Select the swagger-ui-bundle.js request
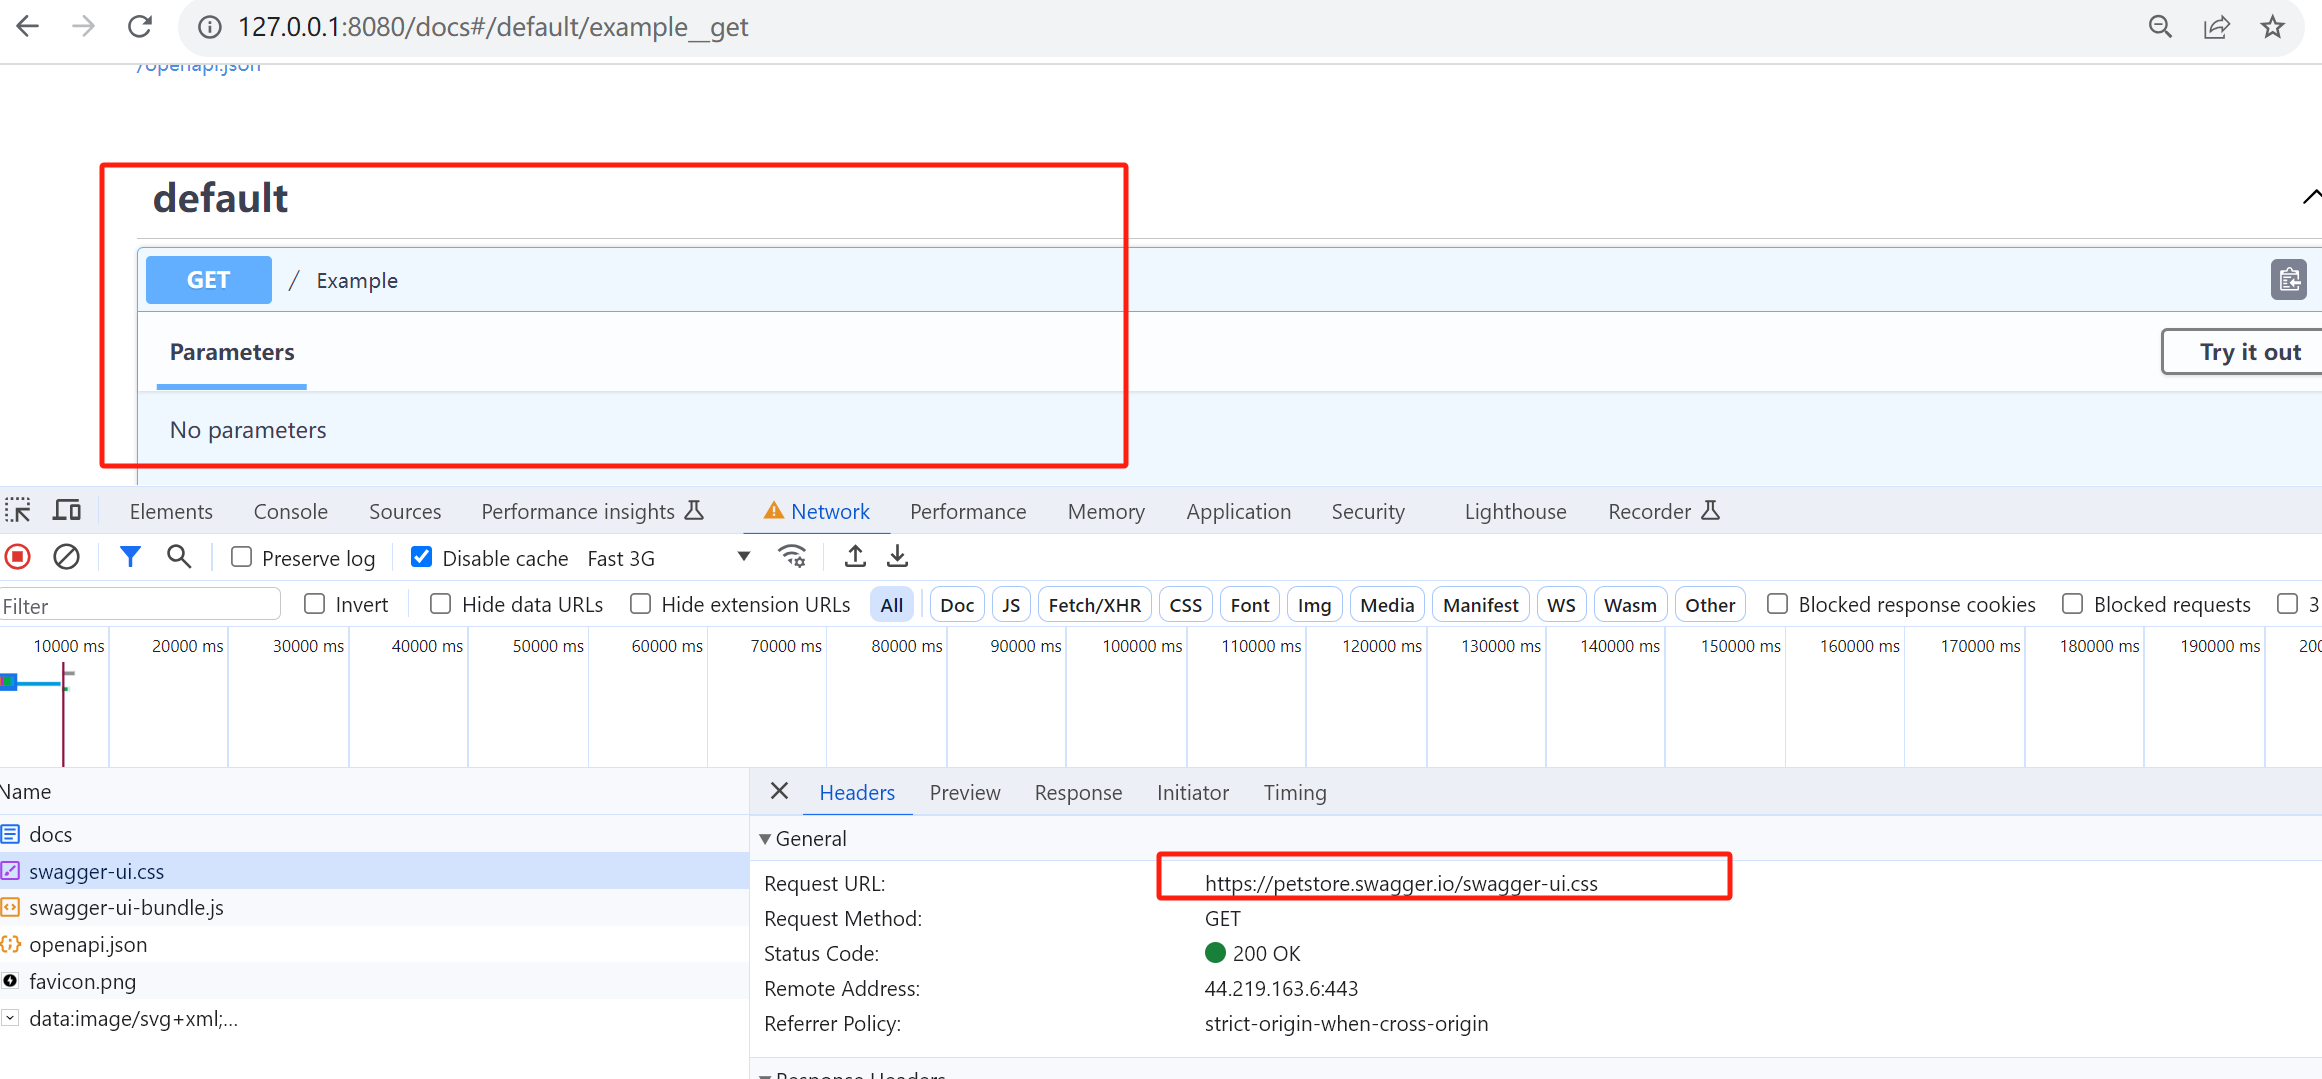This screenshot has width=2322, height=1079. coord(374,908)
